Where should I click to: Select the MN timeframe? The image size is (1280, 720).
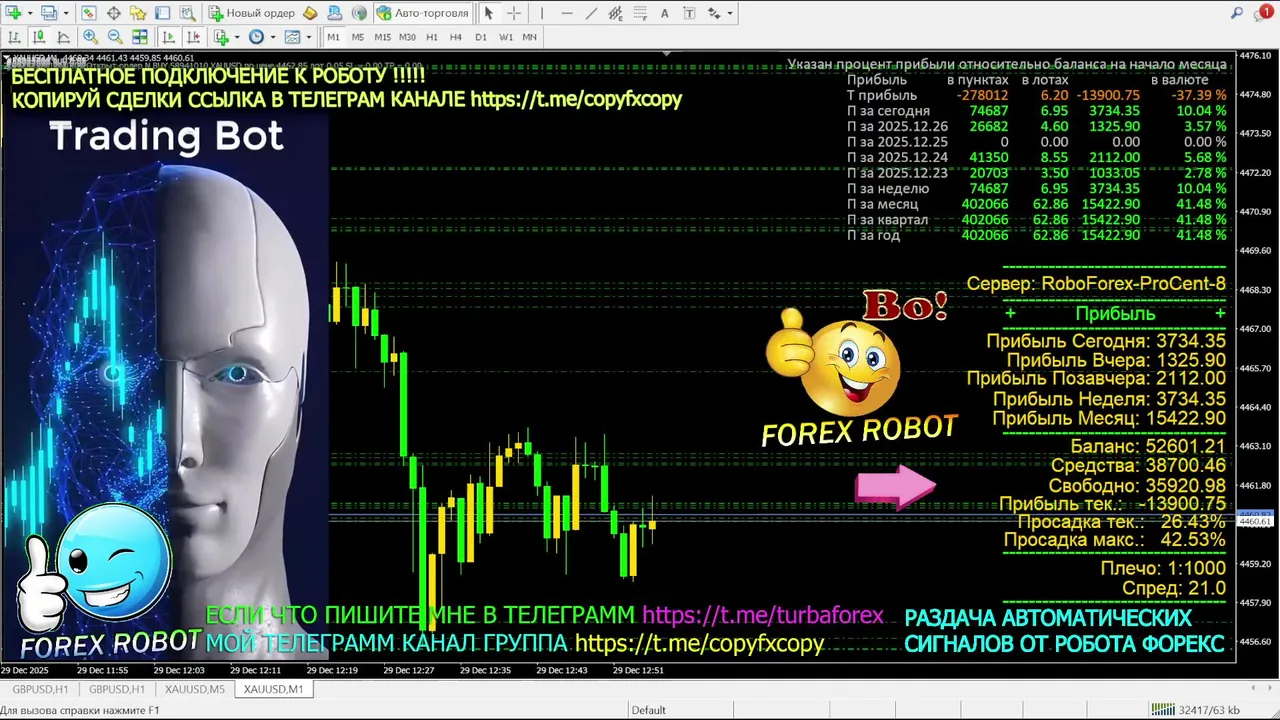[529, 37]
